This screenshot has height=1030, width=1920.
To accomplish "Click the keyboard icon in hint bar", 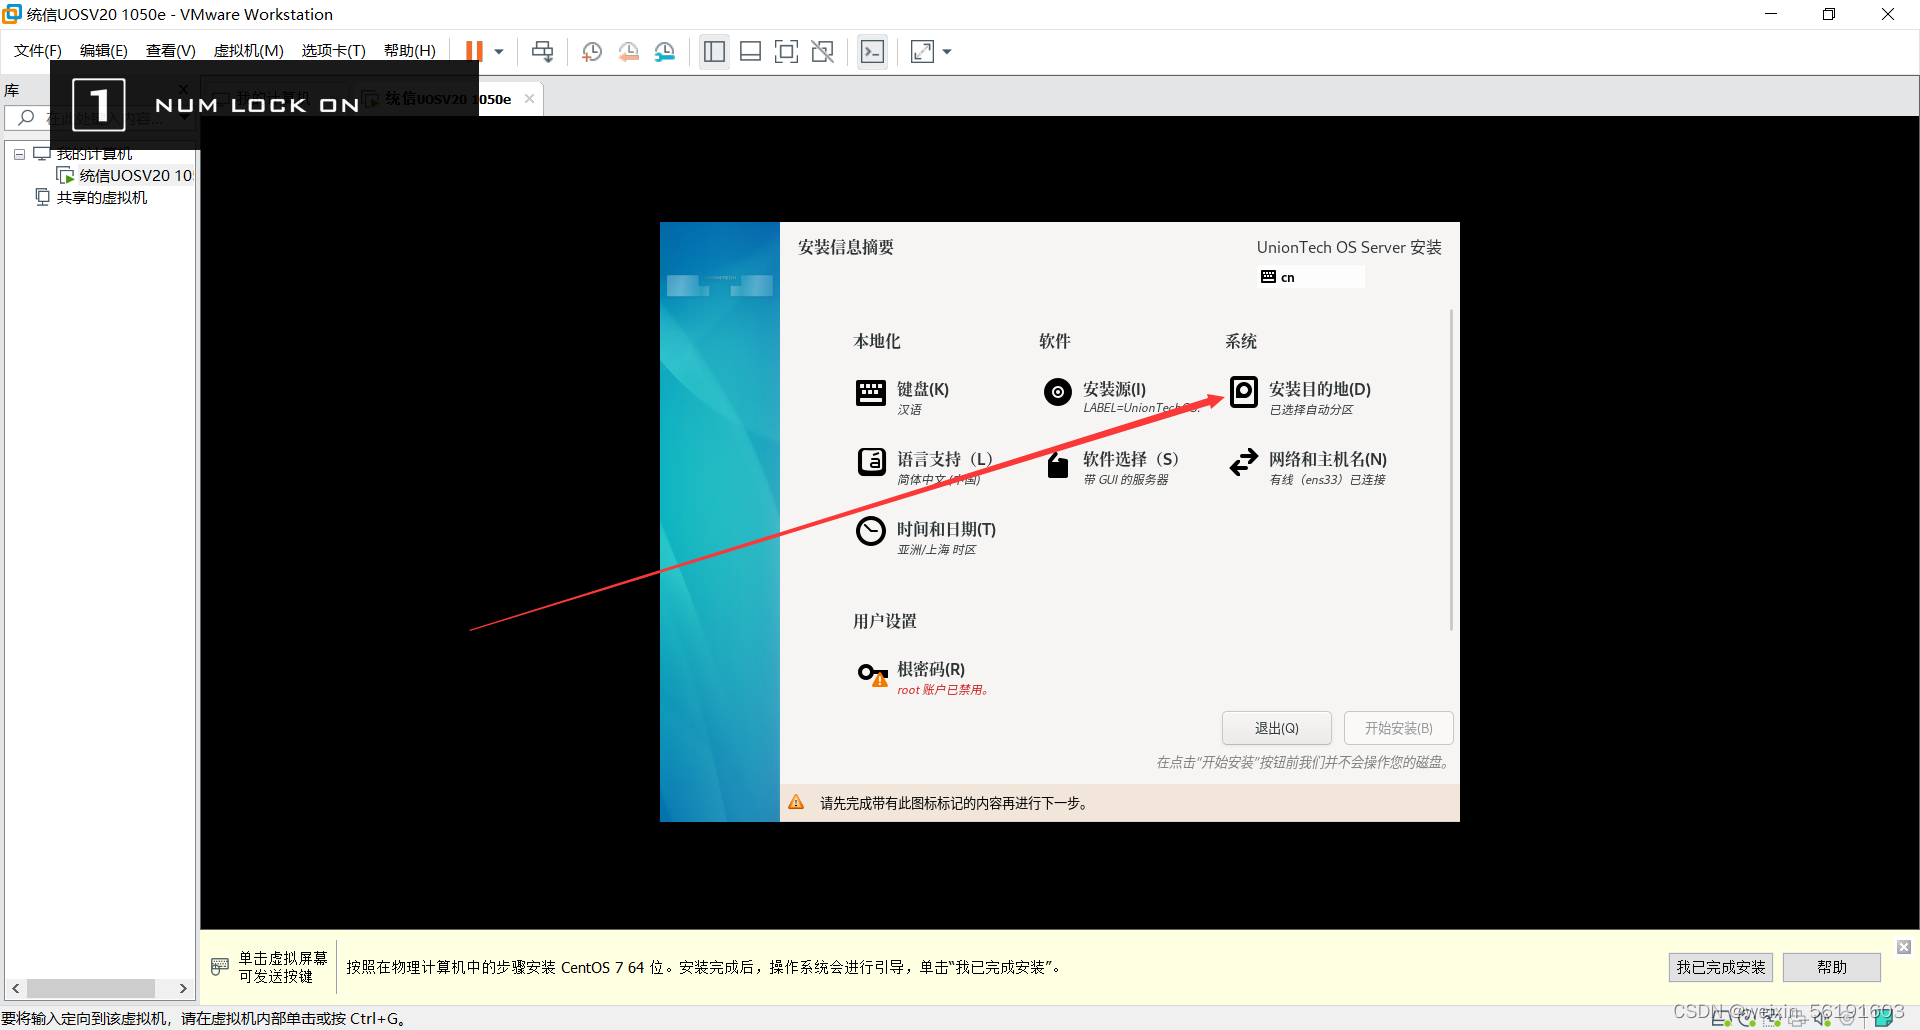I will tap(220, 967).
